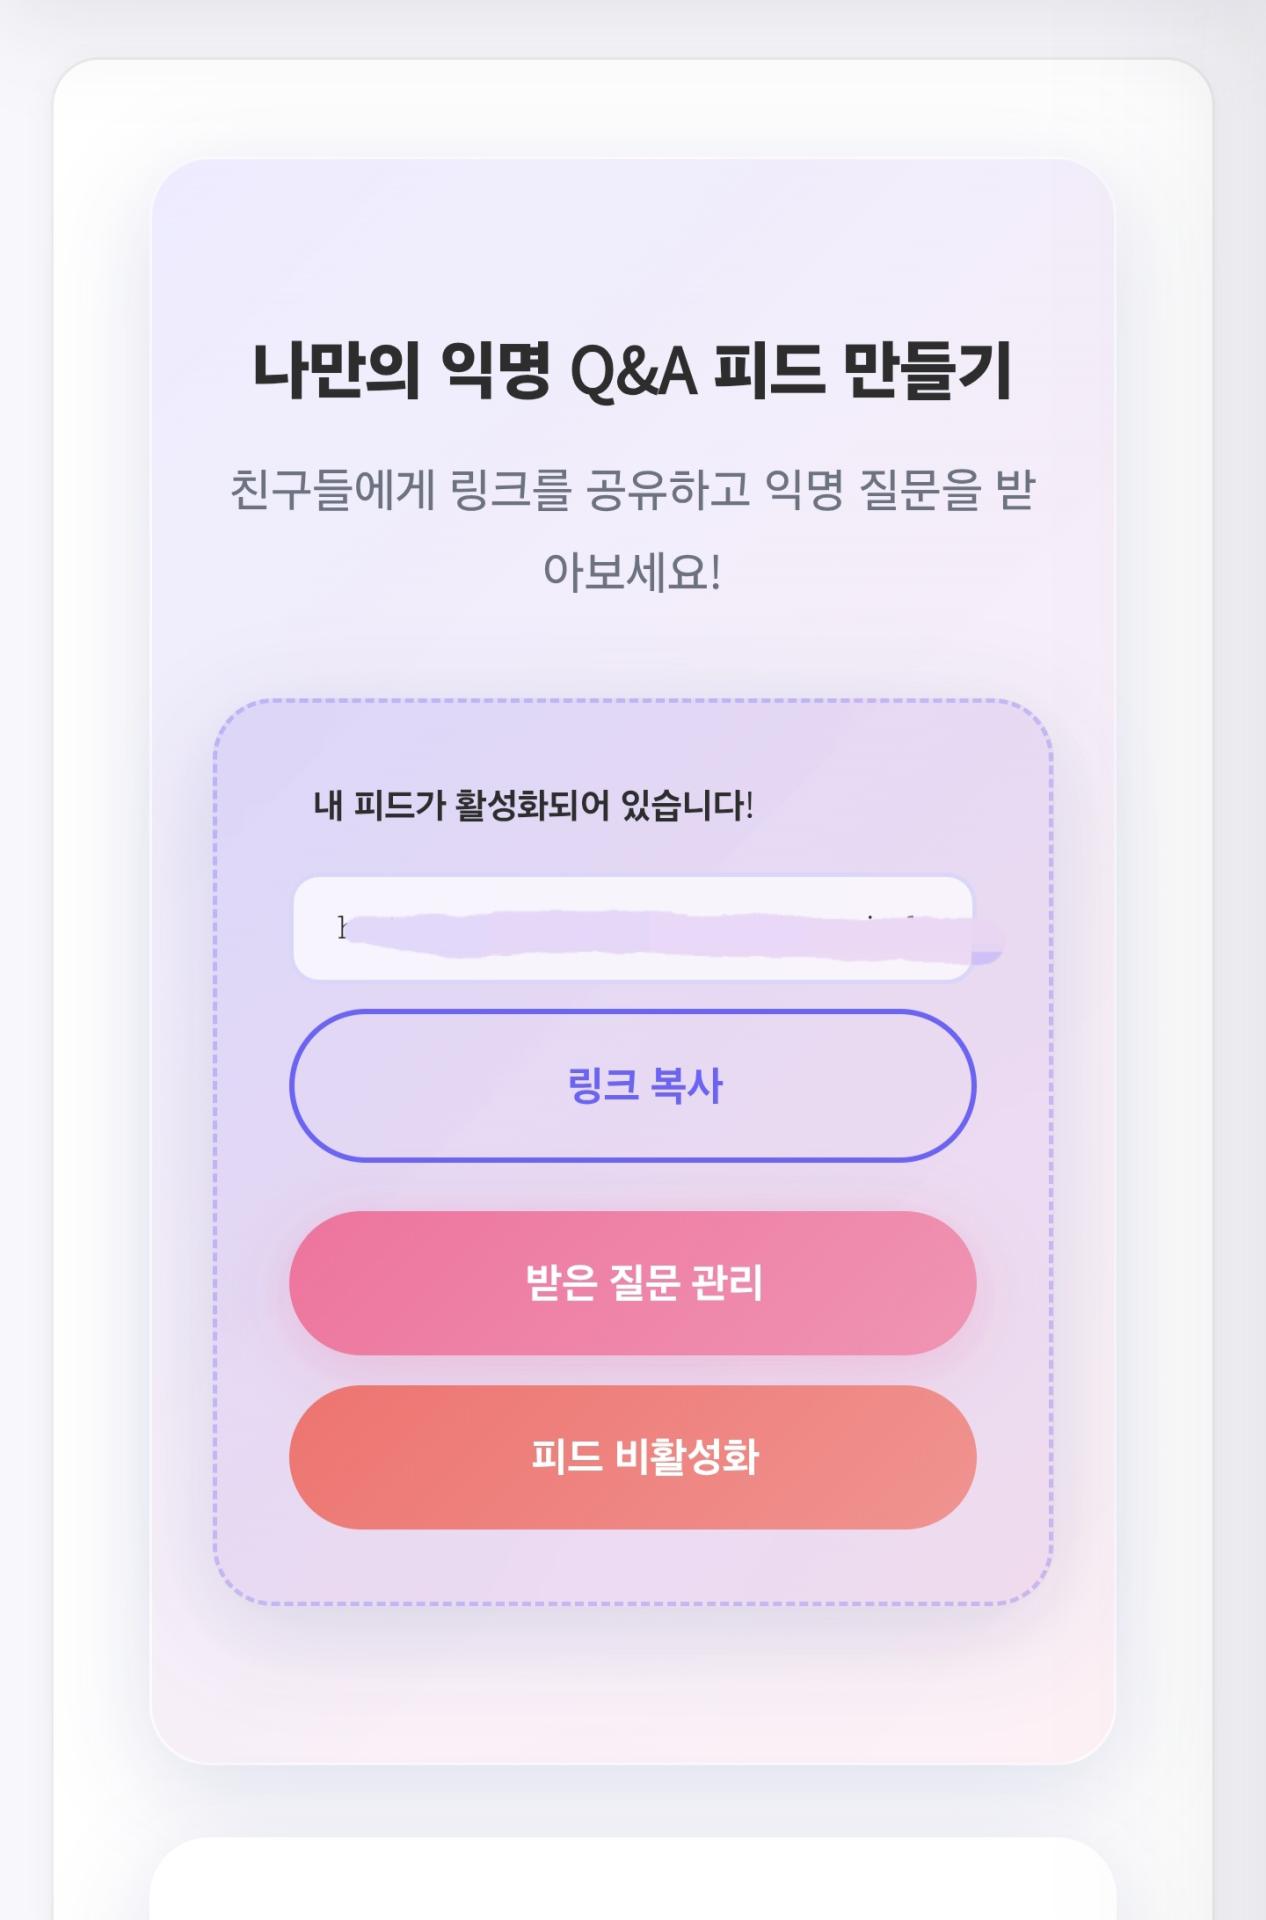Click the blank white card at the bottom
Screen dimensions: 1266x1920
click(x=632, y=1880)
